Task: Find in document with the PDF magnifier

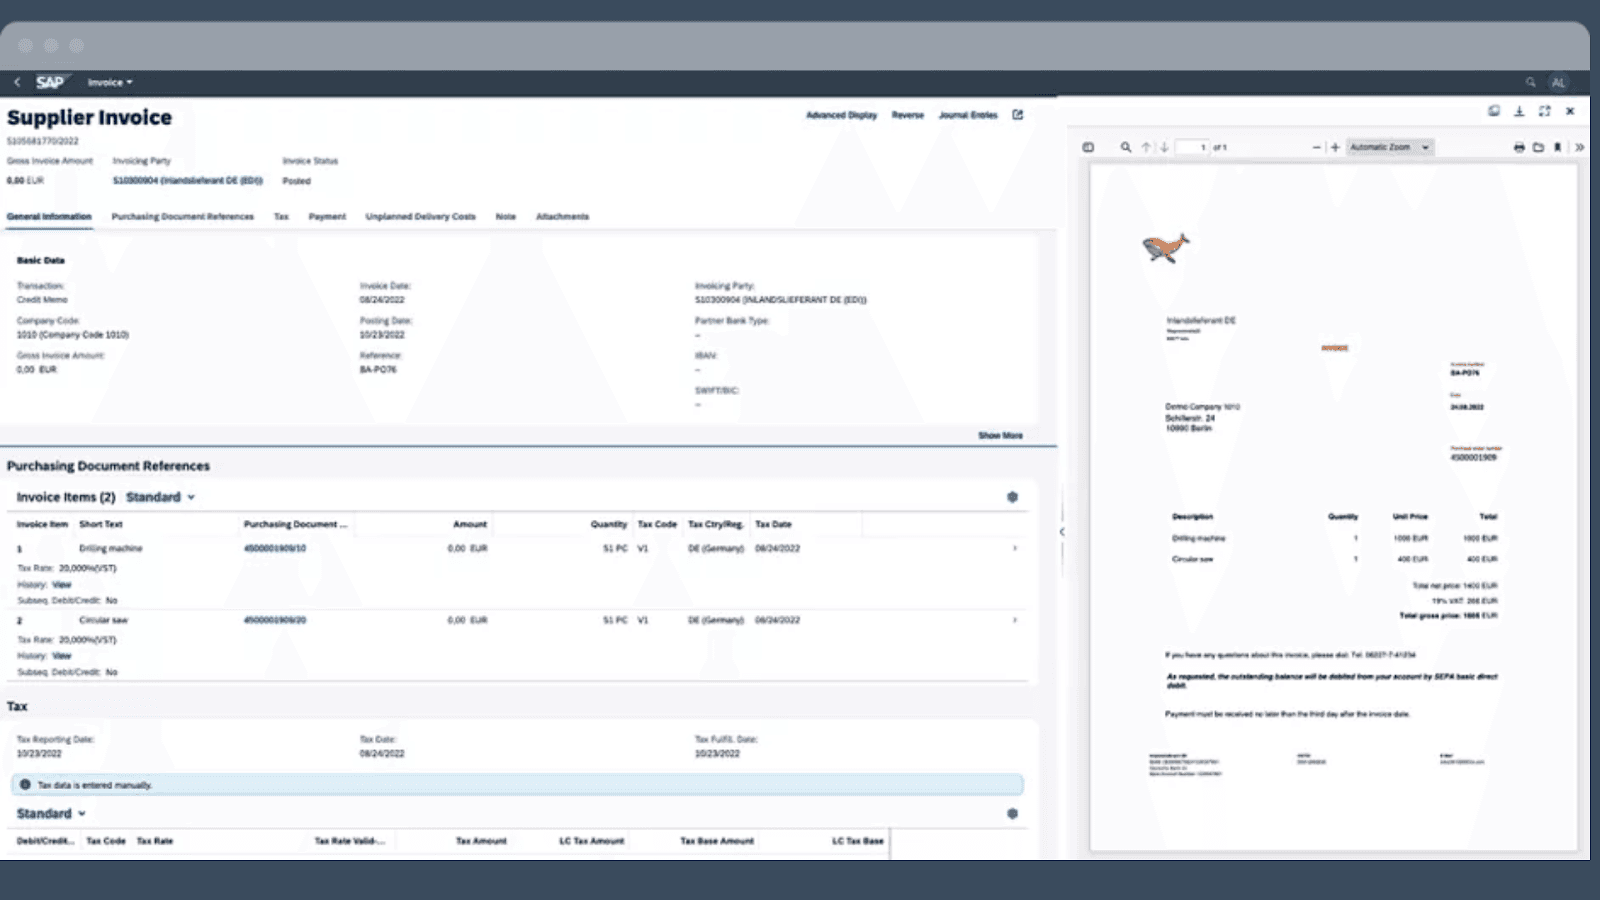Action: point(1126,147)
